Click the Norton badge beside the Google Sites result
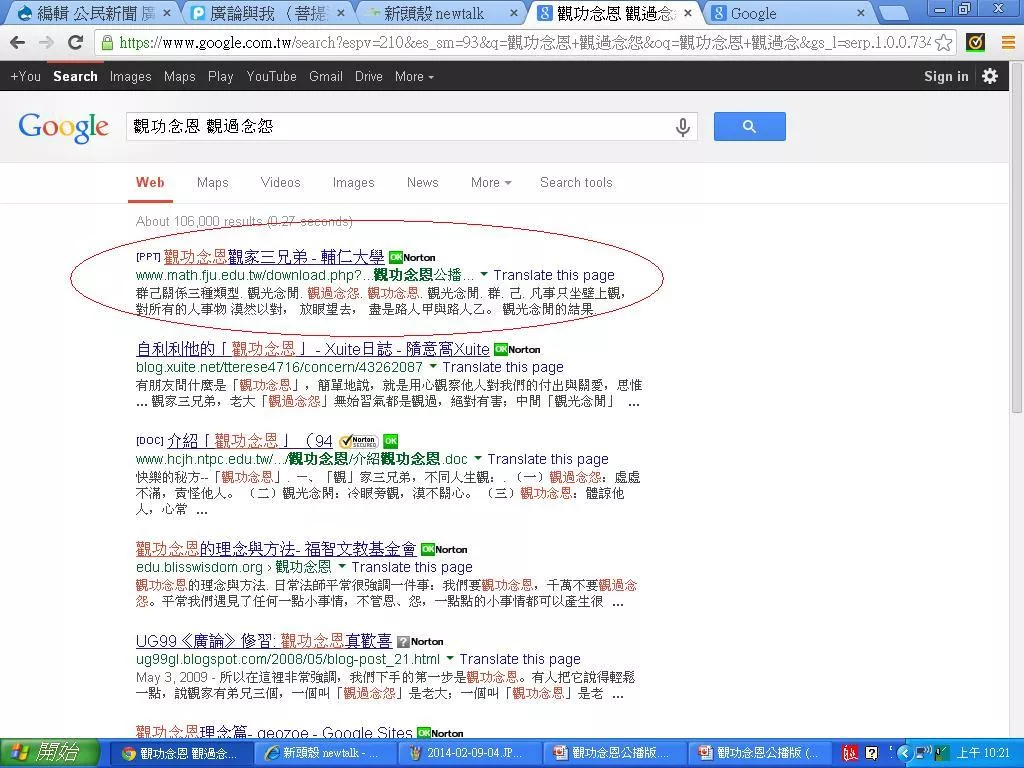The height and width of the screenshot is (768, 1024). [x=440, y=733]
